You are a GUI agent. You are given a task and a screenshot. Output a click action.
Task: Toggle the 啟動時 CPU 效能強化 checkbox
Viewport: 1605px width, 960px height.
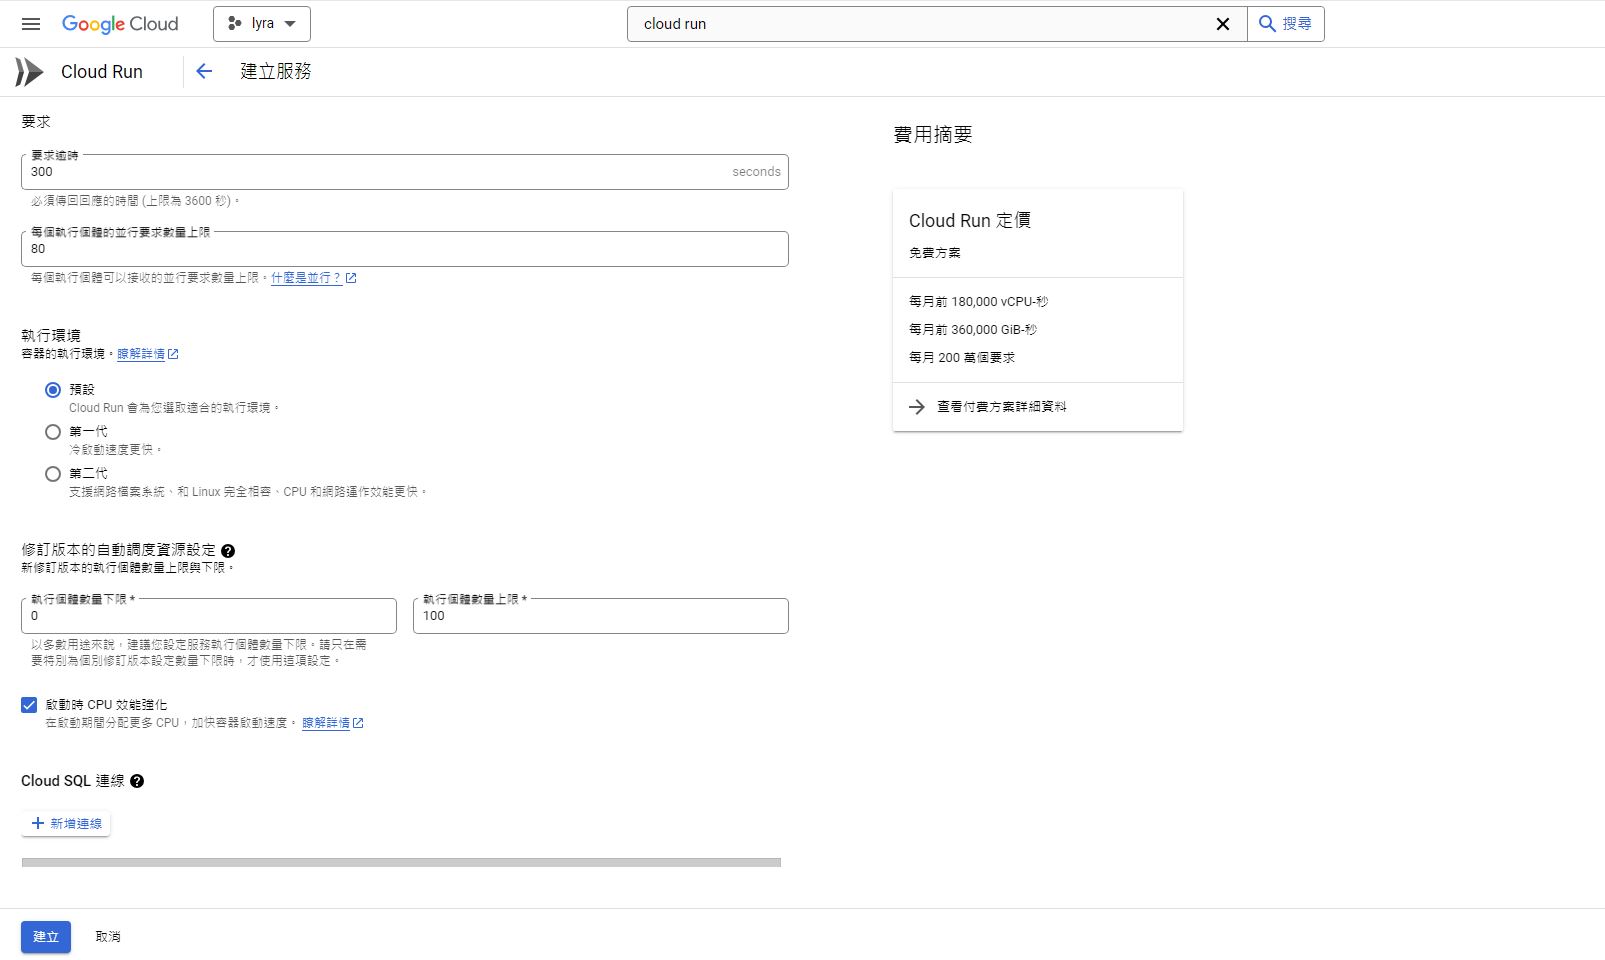coord(29,705)
